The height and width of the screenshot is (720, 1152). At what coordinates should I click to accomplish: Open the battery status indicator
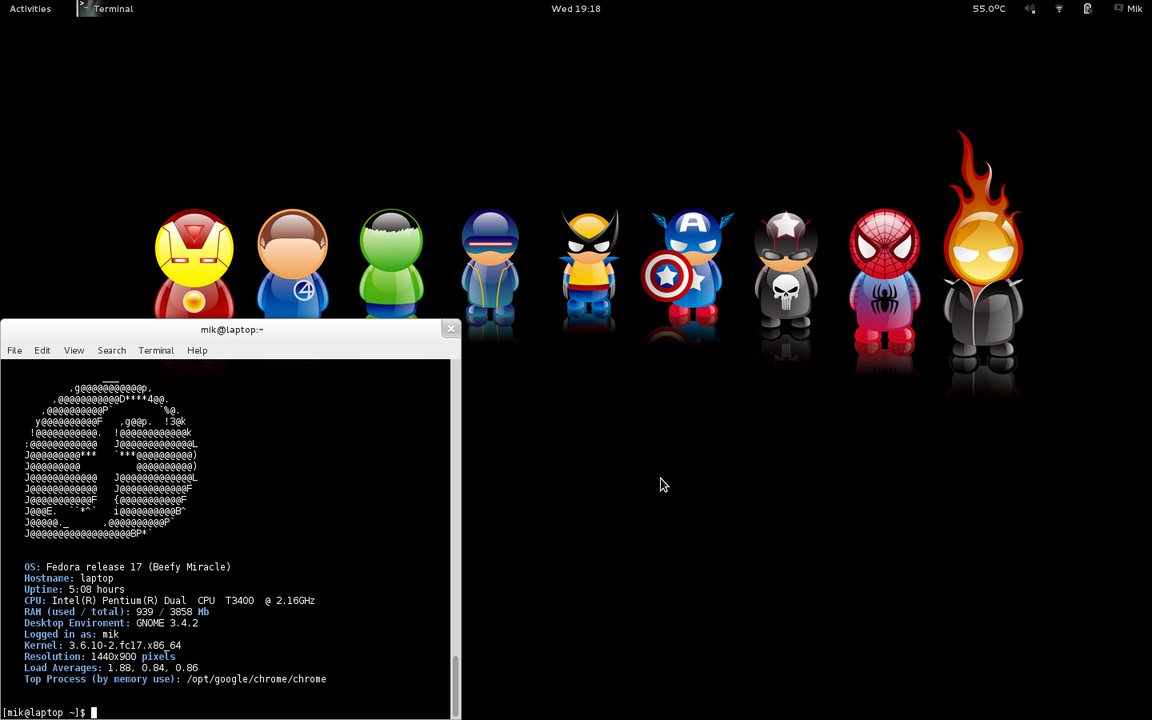pos(1087,9)
